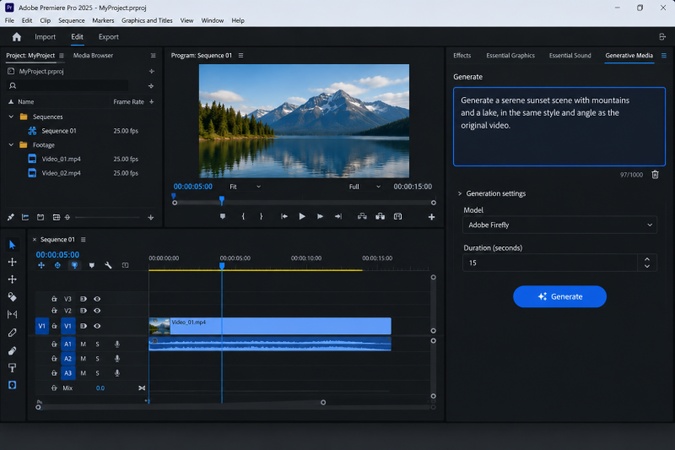675x450 pixels.
Task: Hide track V2 with eye icon
Action: [97, 310]
